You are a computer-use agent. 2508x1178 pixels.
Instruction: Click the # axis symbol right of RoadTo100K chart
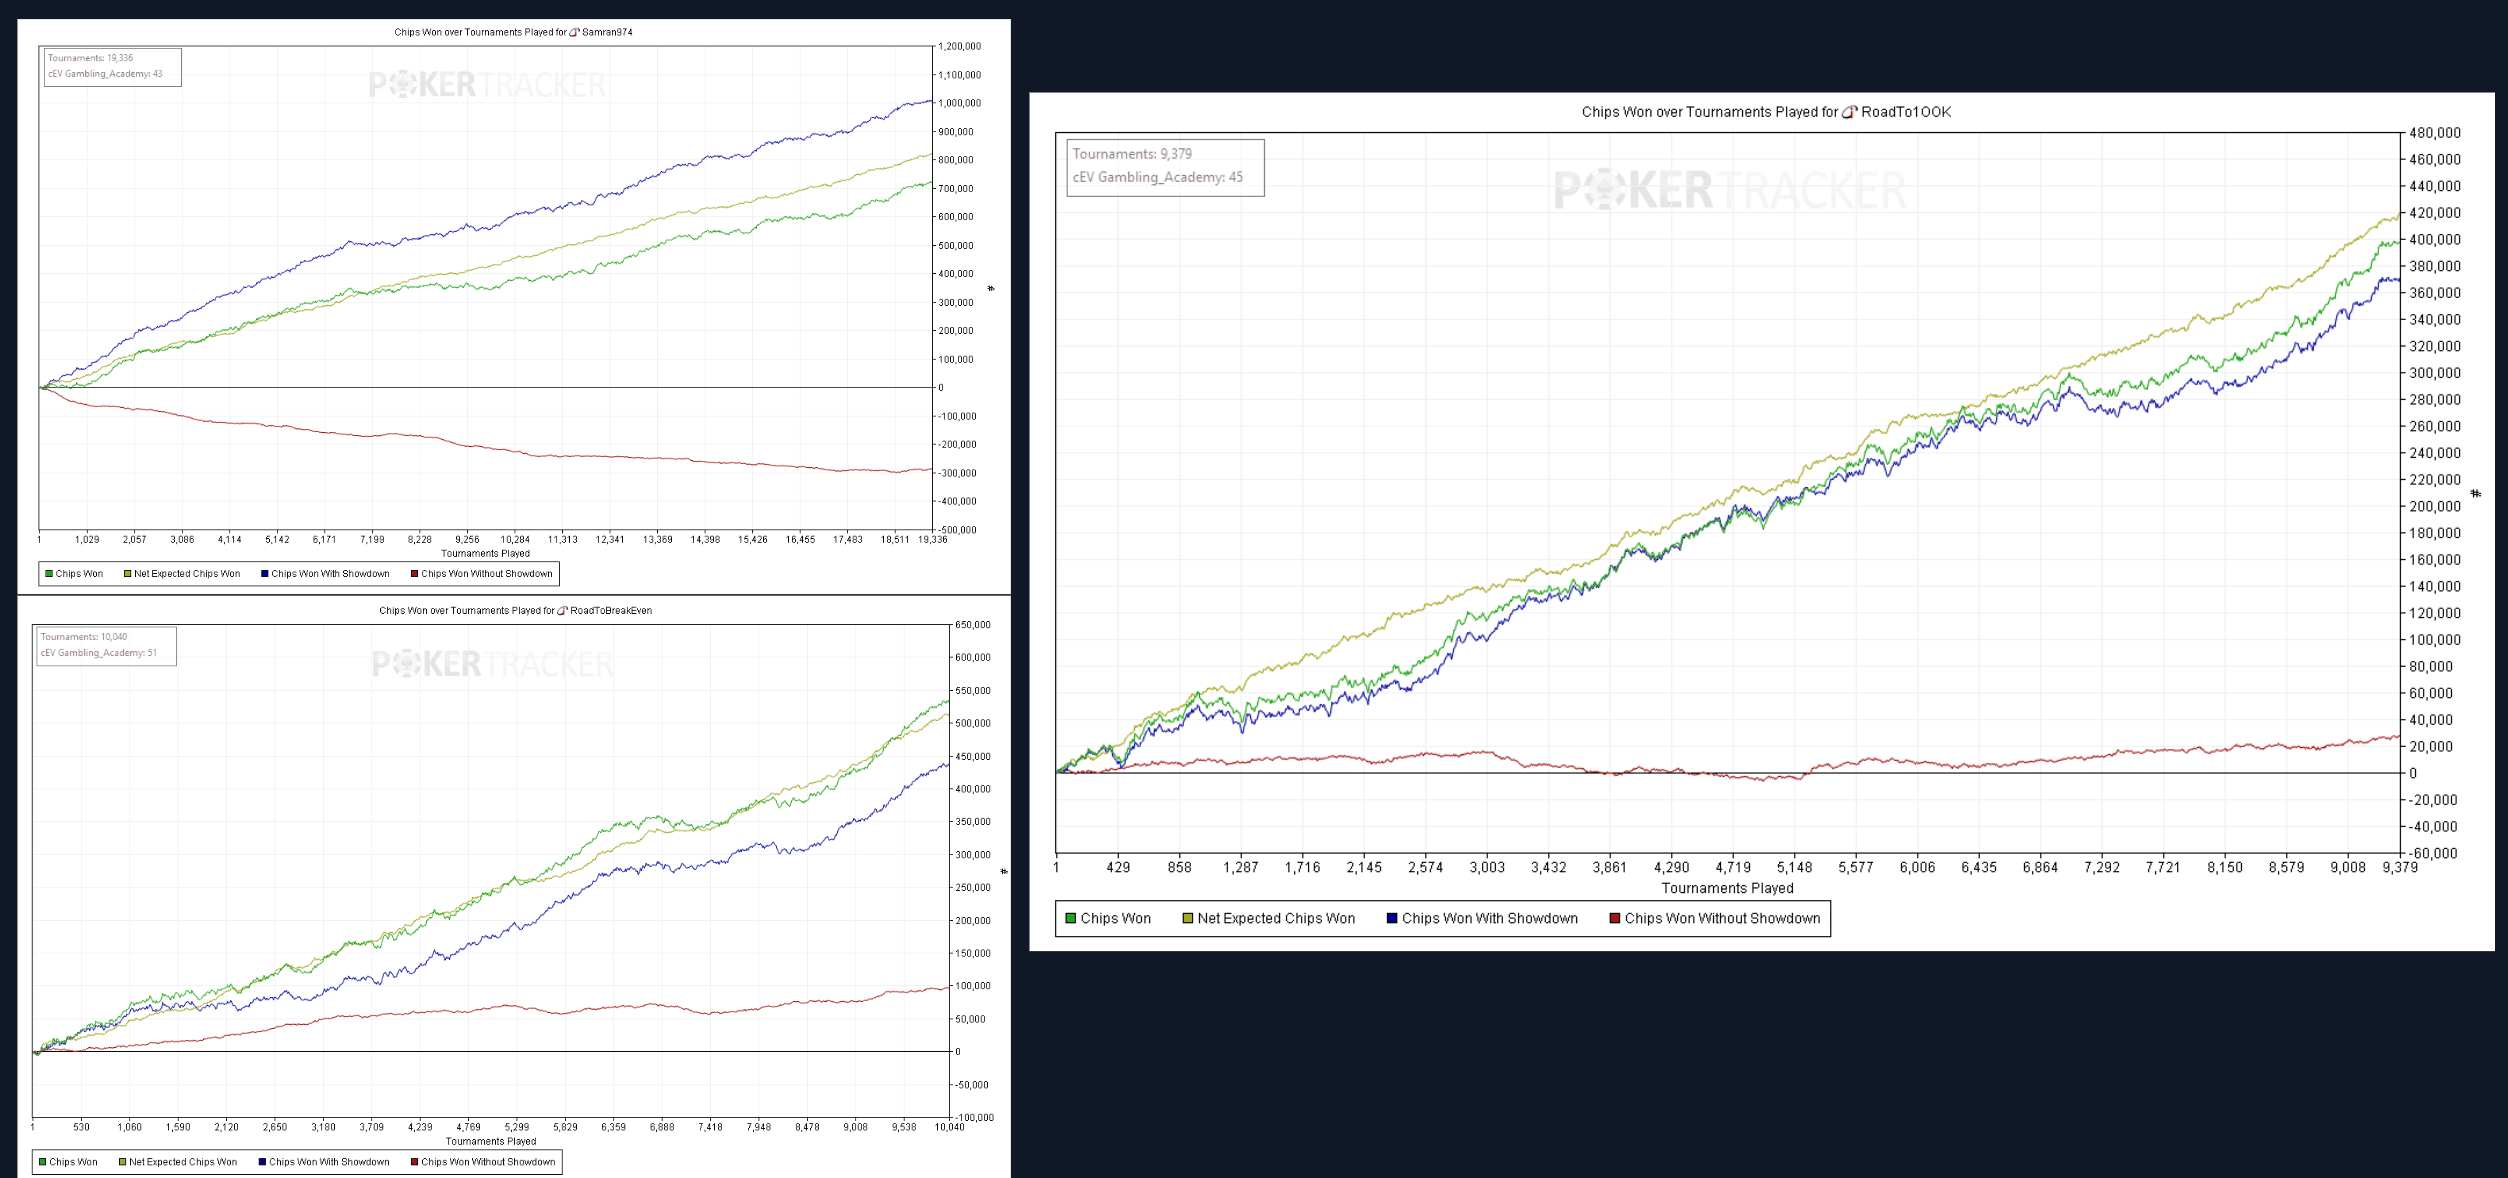(x=2475, y=493)
